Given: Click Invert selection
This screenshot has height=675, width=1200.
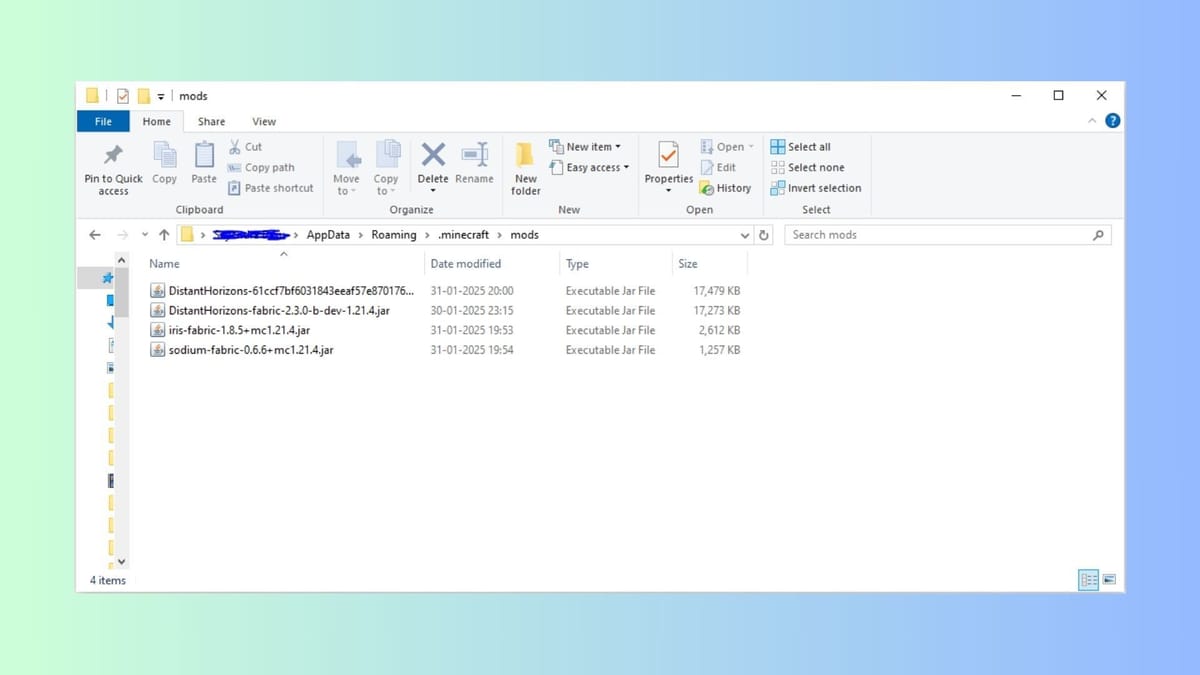Looking at the screenshot, I should pyautogui.click(x=816, y=188).
